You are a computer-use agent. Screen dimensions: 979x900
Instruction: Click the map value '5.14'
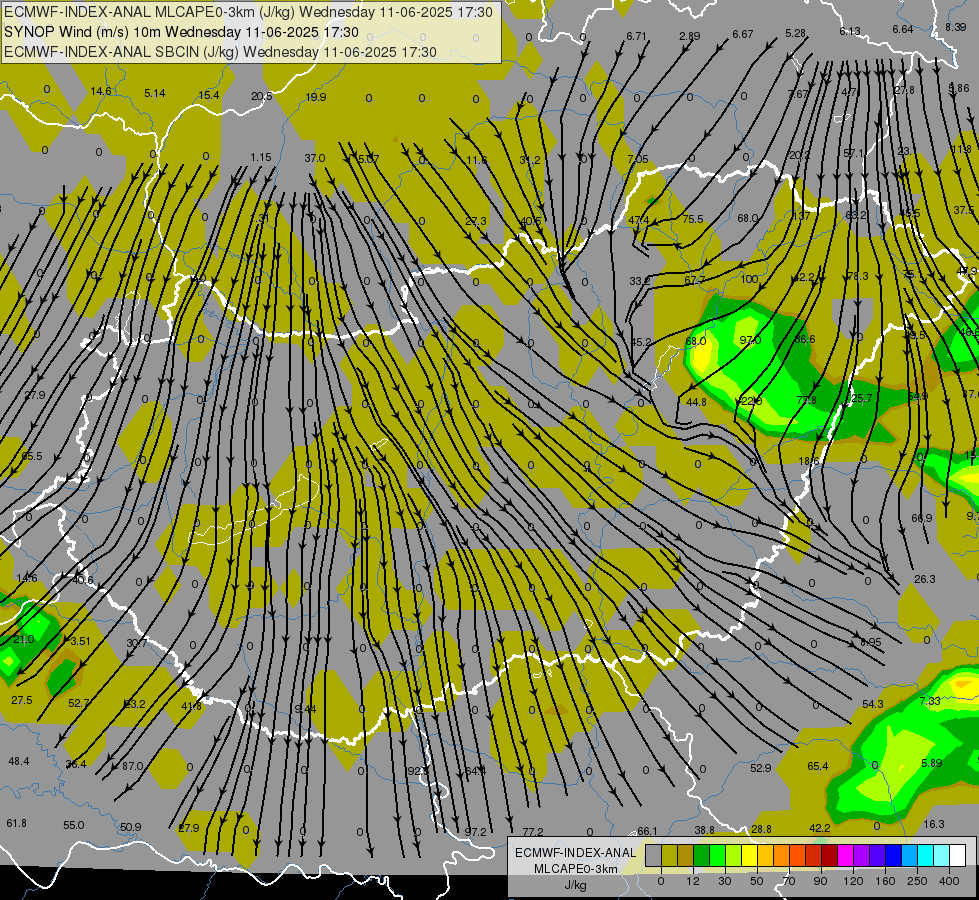[155, 93]
